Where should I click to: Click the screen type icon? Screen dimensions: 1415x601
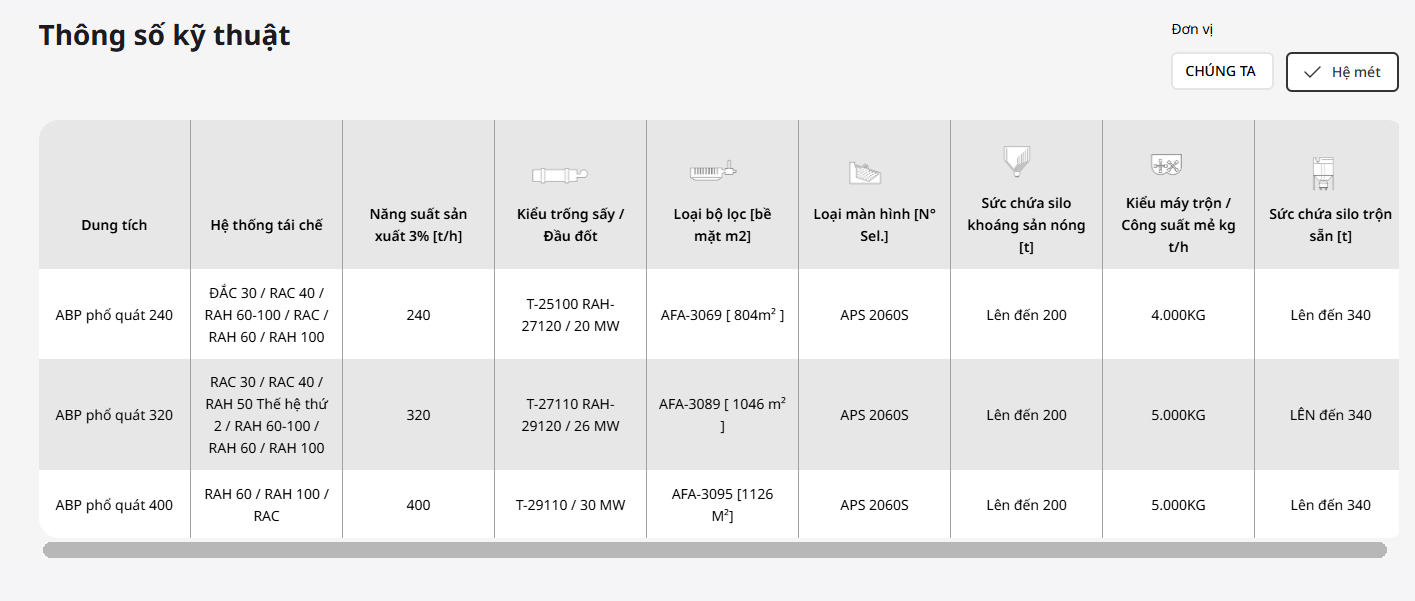pos(864,172)
